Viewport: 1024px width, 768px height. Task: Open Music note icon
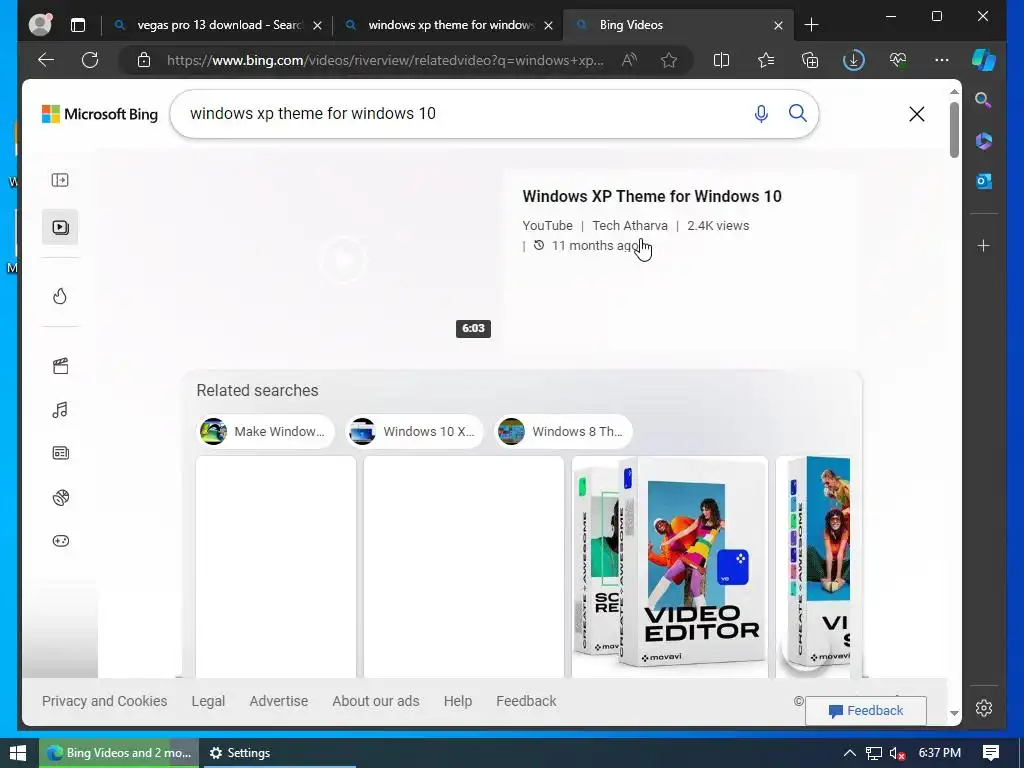pyautogui.click(x=60, y=409)
